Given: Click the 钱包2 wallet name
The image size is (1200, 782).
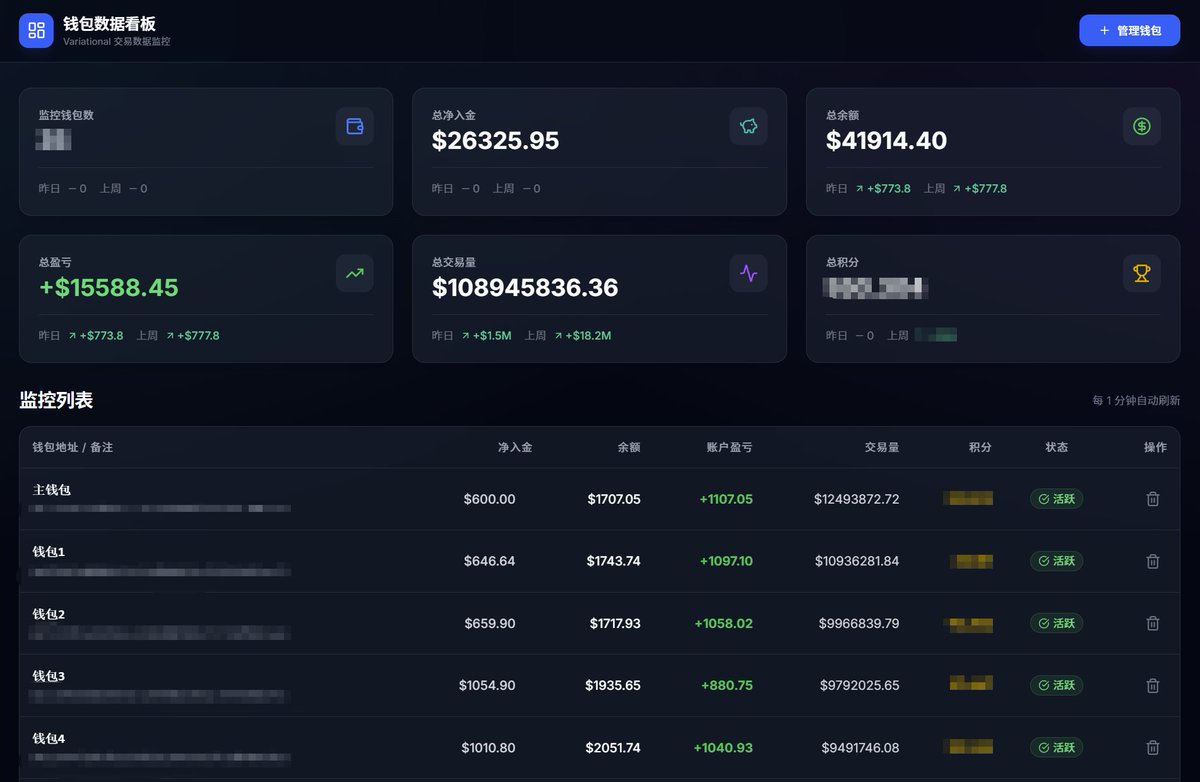Looking at the screenshot, I should (49, 614).
